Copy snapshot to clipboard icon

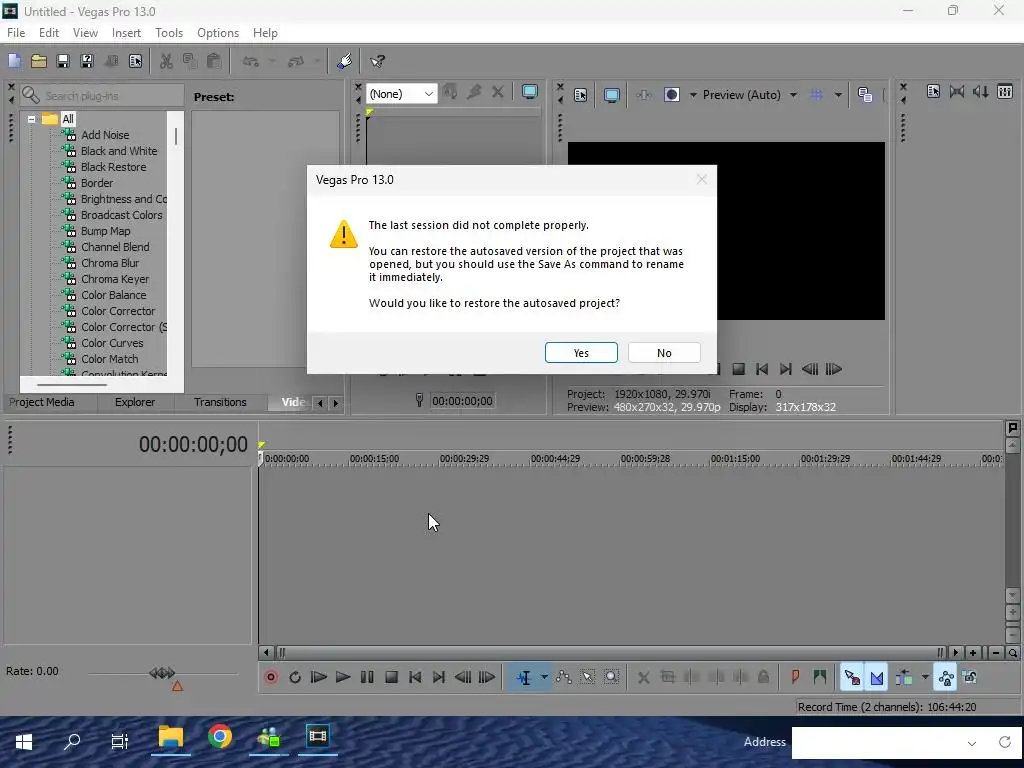pyautogui.click(x=865, y=95)
